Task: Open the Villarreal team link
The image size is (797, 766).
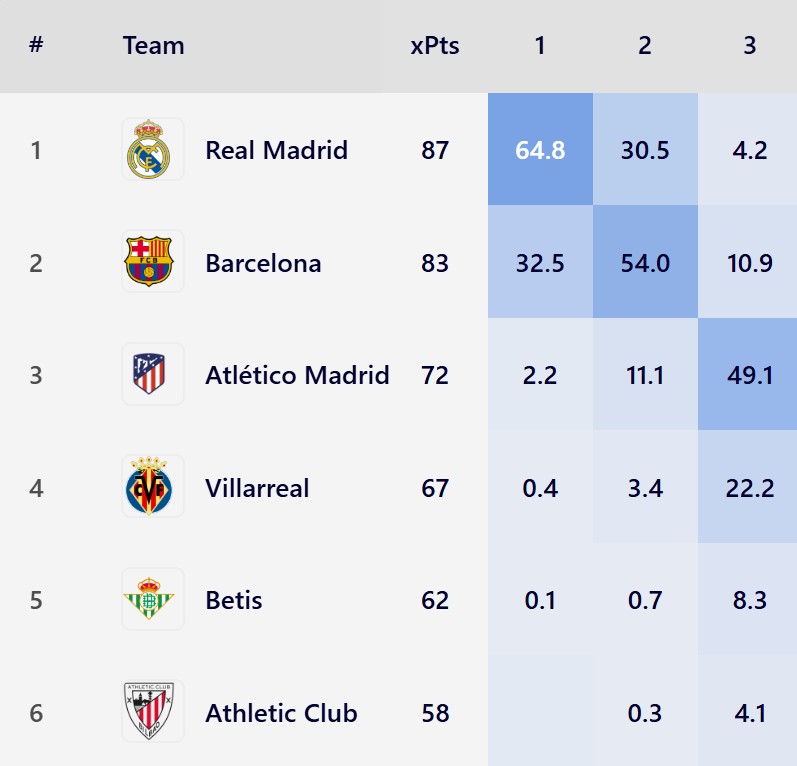Action: tap(257, 488)
